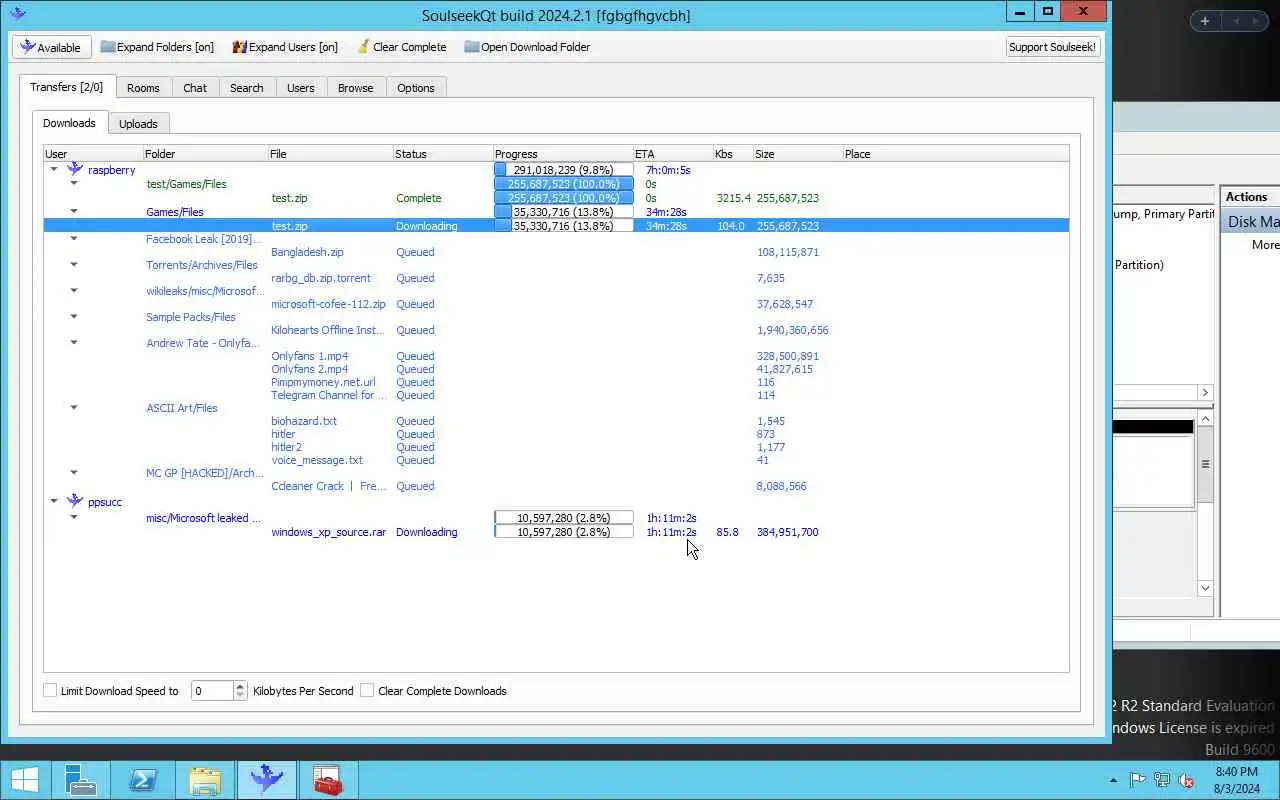Switch to the Rooms tab
Viewport: 1280px width, 800px height.
click(143, 88)
